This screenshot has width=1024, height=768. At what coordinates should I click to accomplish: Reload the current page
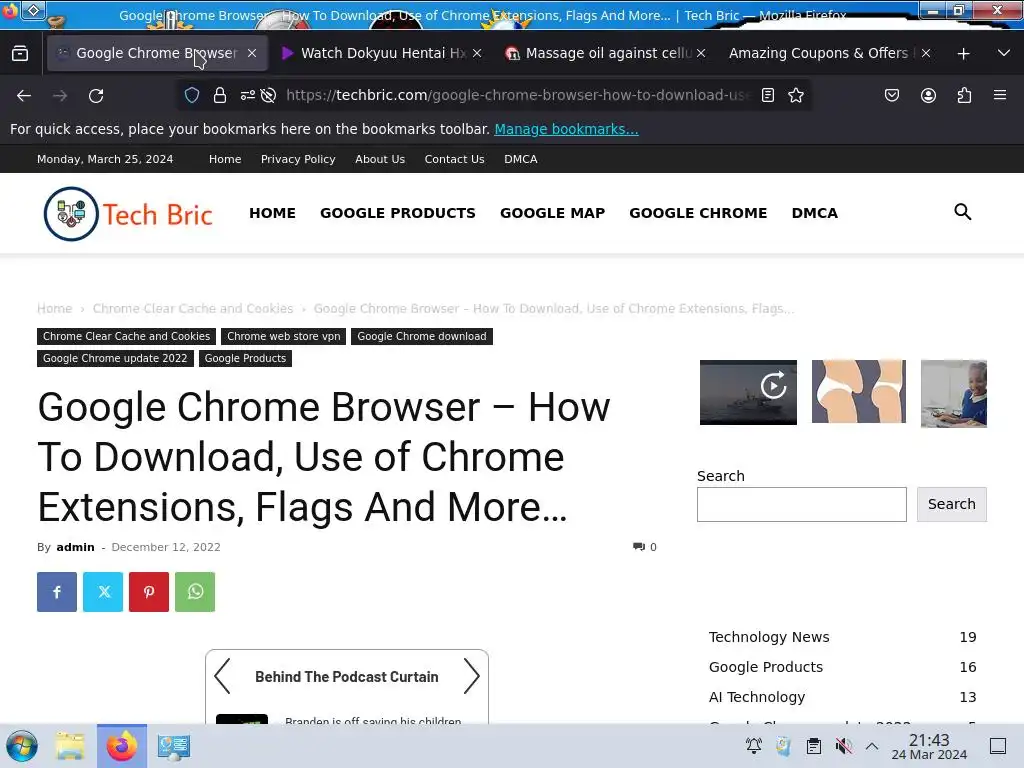point(96,96)
